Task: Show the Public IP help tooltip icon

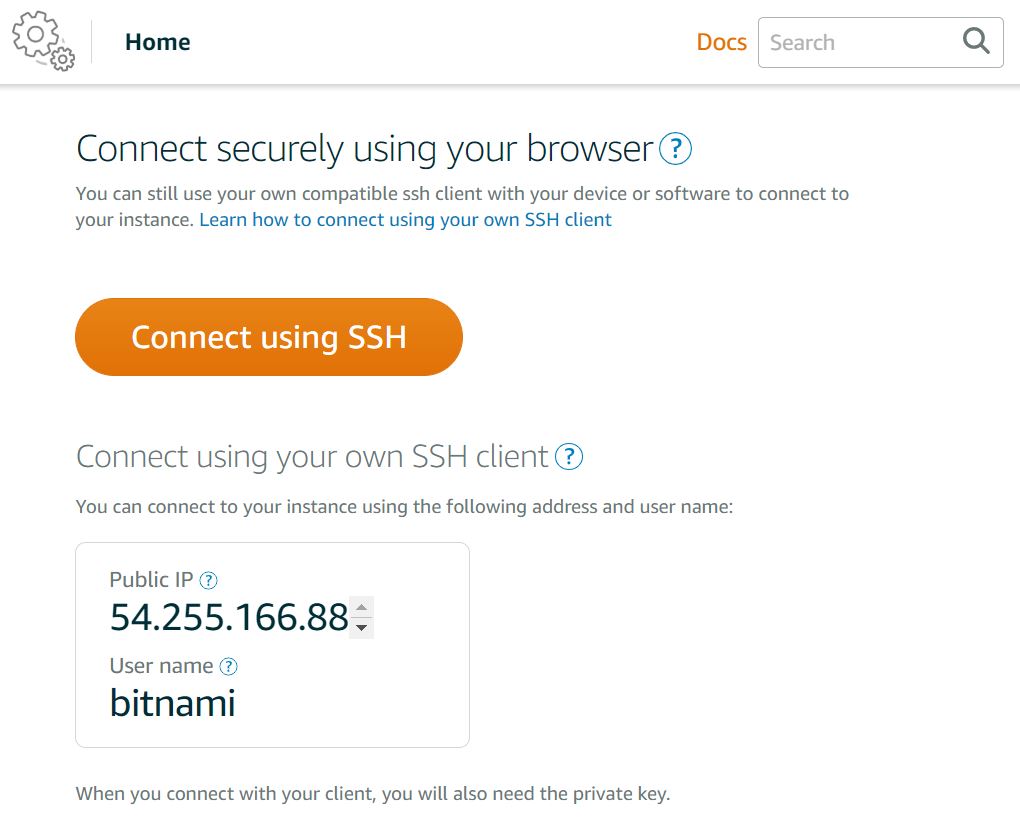Action: pyautogui.click(x=208, y=580)
